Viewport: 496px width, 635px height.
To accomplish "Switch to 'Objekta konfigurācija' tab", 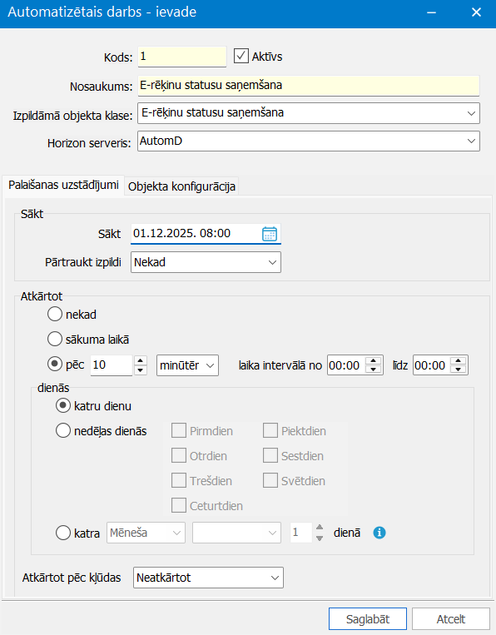I will point(181,186).
